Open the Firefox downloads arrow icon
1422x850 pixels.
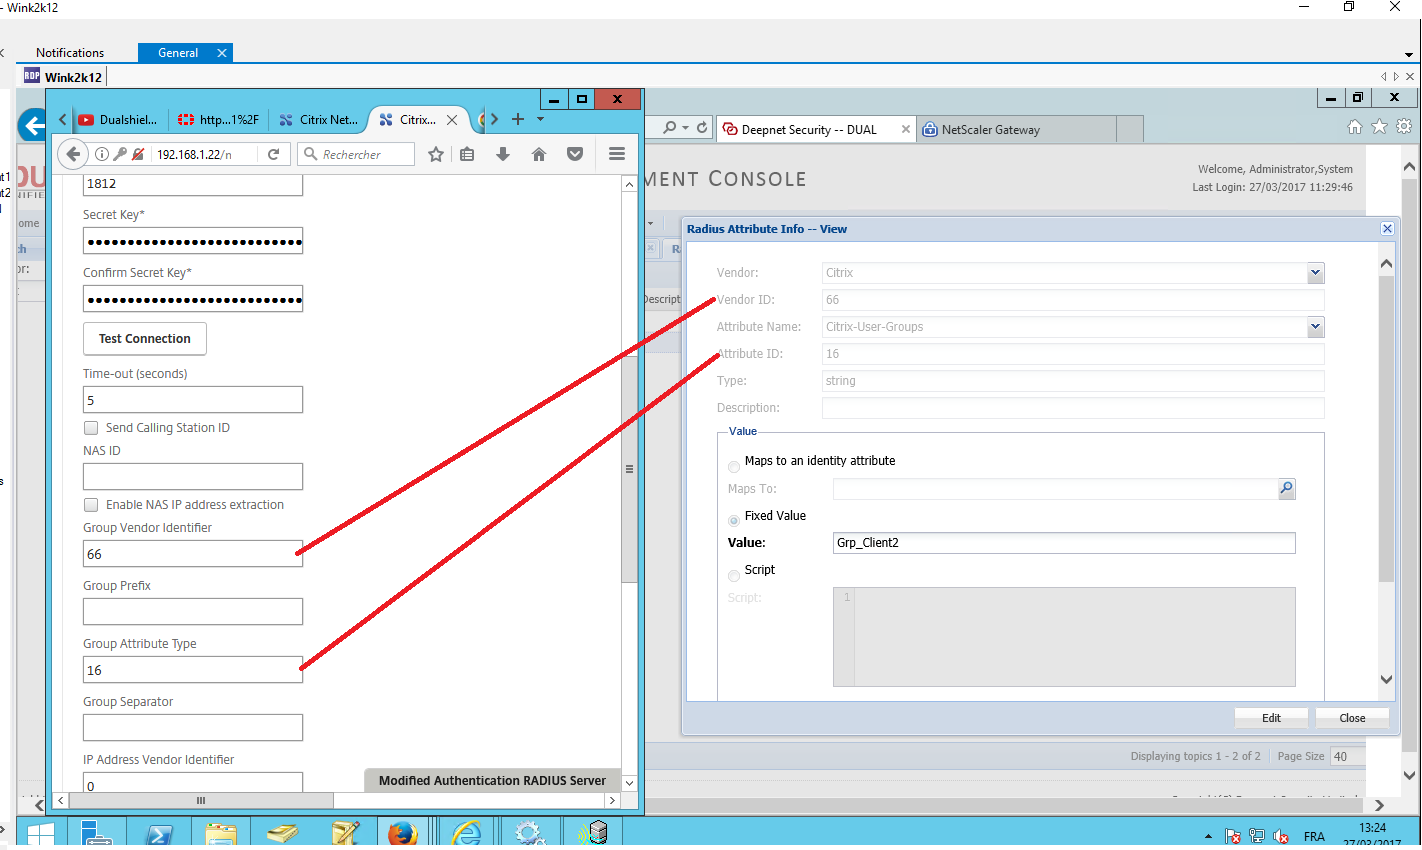pyautogui.click(x=503, y=154)
